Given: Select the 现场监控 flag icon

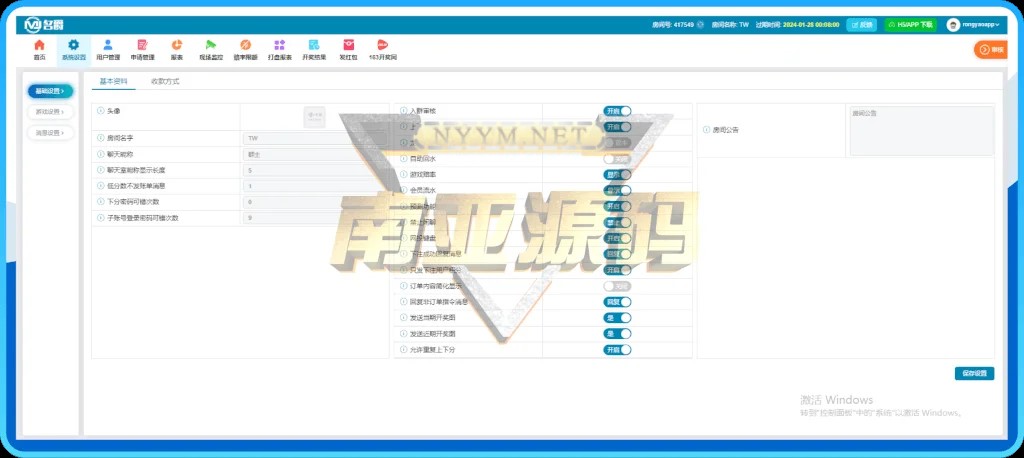Looking at the screenshot, I should click(211, 49).
